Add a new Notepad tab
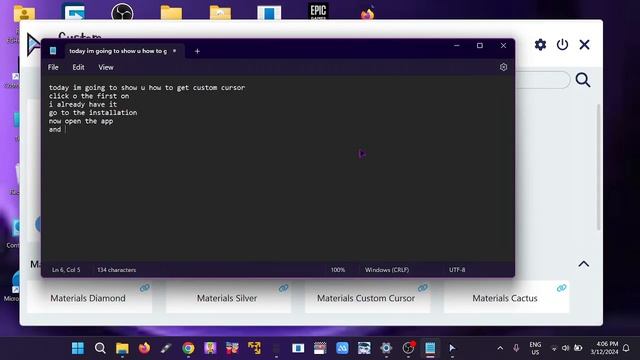Viewport: 640px width, 360px height. pos(197,51)
